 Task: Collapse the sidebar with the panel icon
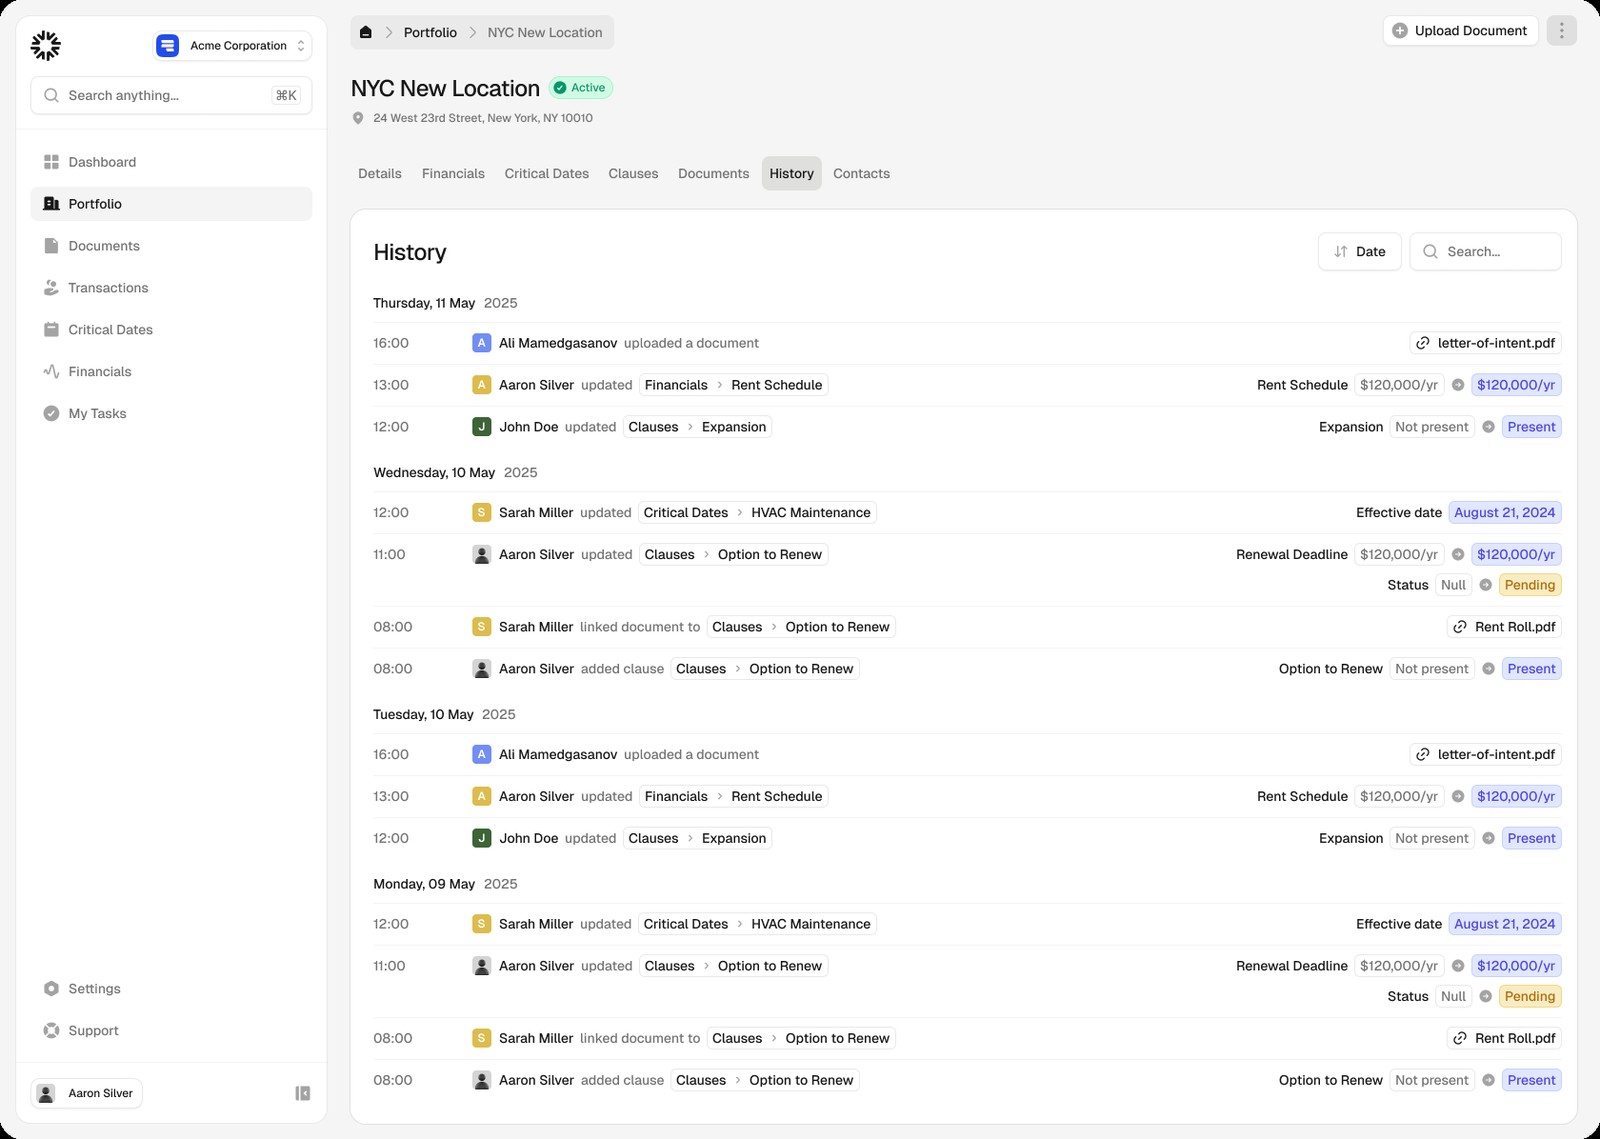coord(302,1093)
